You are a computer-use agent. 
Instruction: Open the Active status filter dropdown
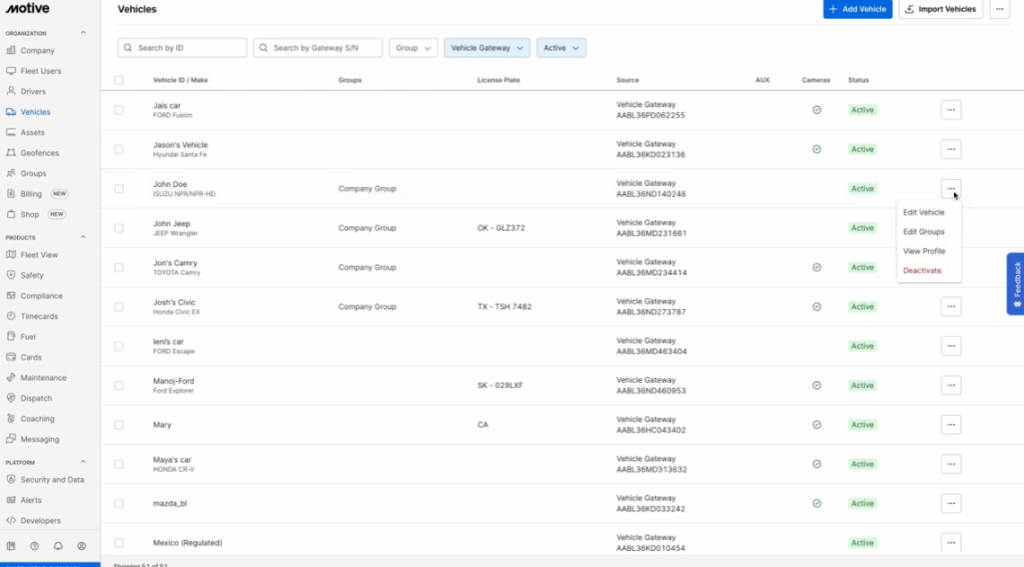[561, 48]
